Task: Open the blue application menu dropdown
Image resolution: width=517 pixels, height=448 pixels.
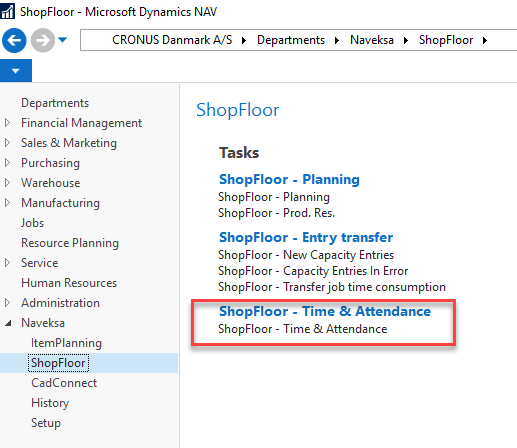Action: pos(16,70)
